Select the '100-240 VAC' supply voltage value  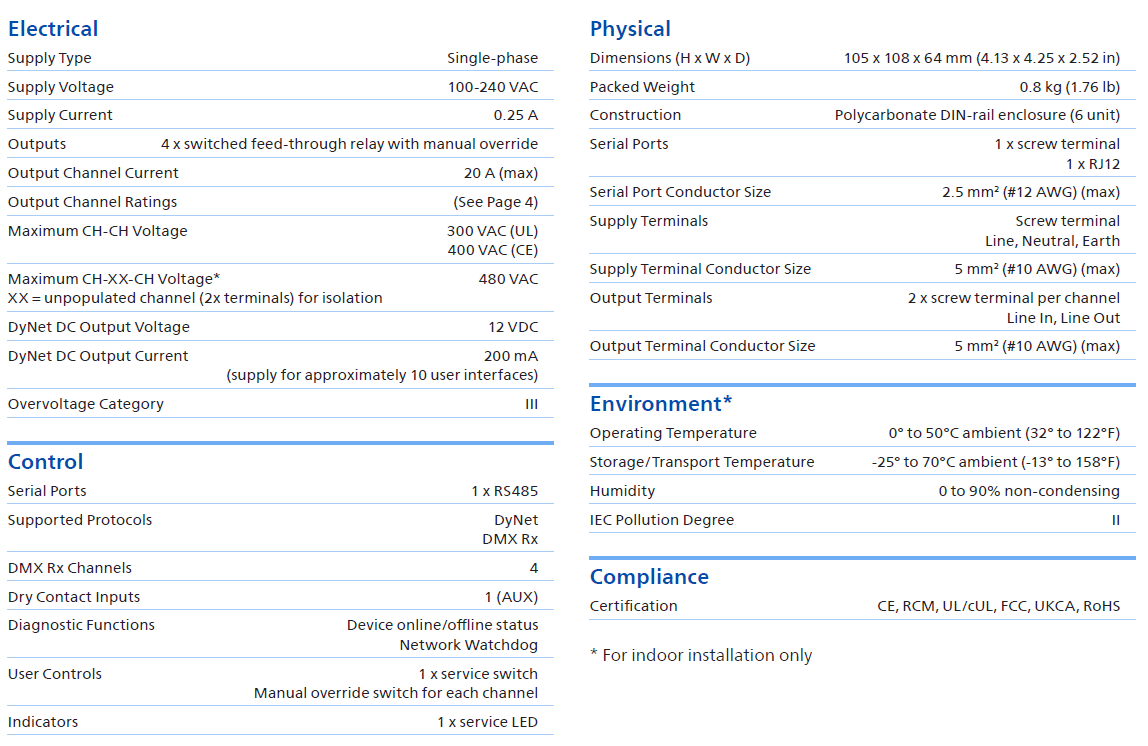[493, 87]
